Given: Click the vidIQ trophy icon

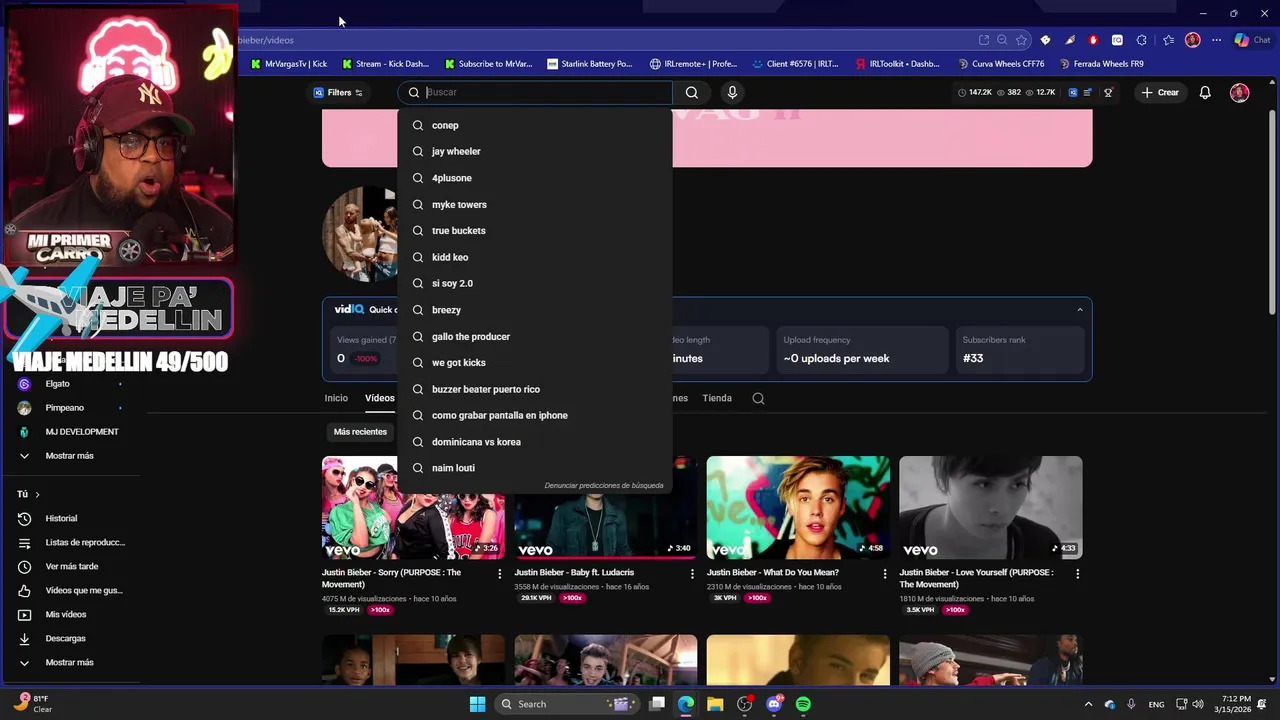Looking at the screenshot, I should [x=1108, y=92].
